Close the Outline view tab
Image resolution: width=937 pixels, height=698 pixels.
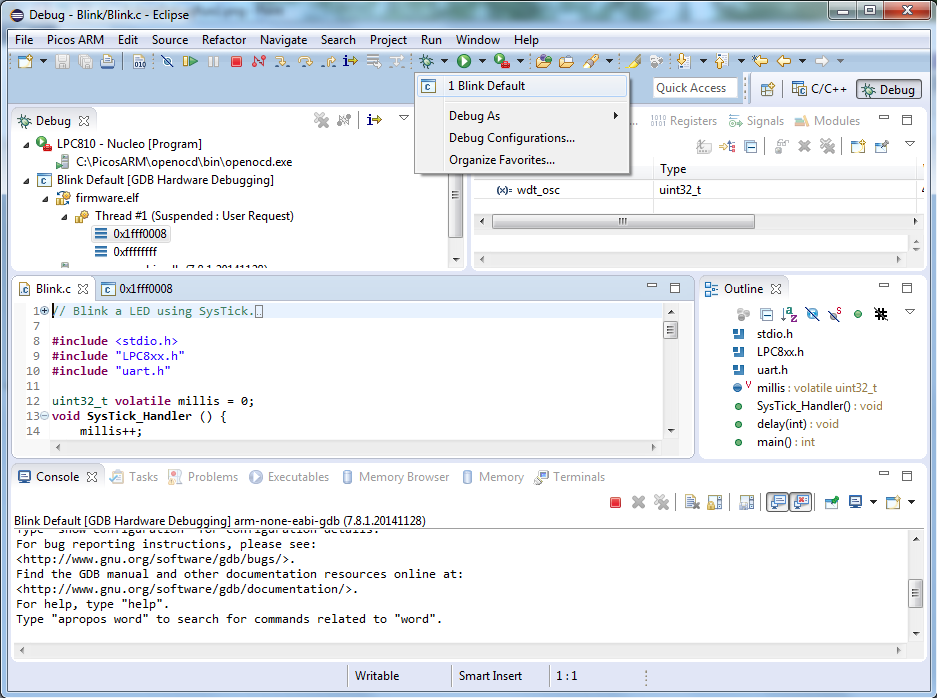(x=776, y=289)
